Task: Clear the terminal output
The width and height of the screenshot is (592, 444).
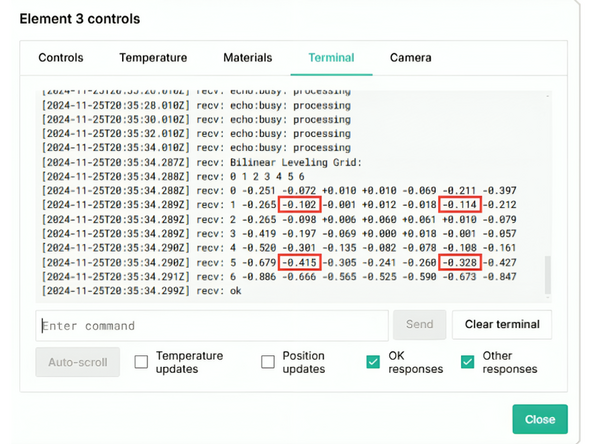Action: coord(502,324)
